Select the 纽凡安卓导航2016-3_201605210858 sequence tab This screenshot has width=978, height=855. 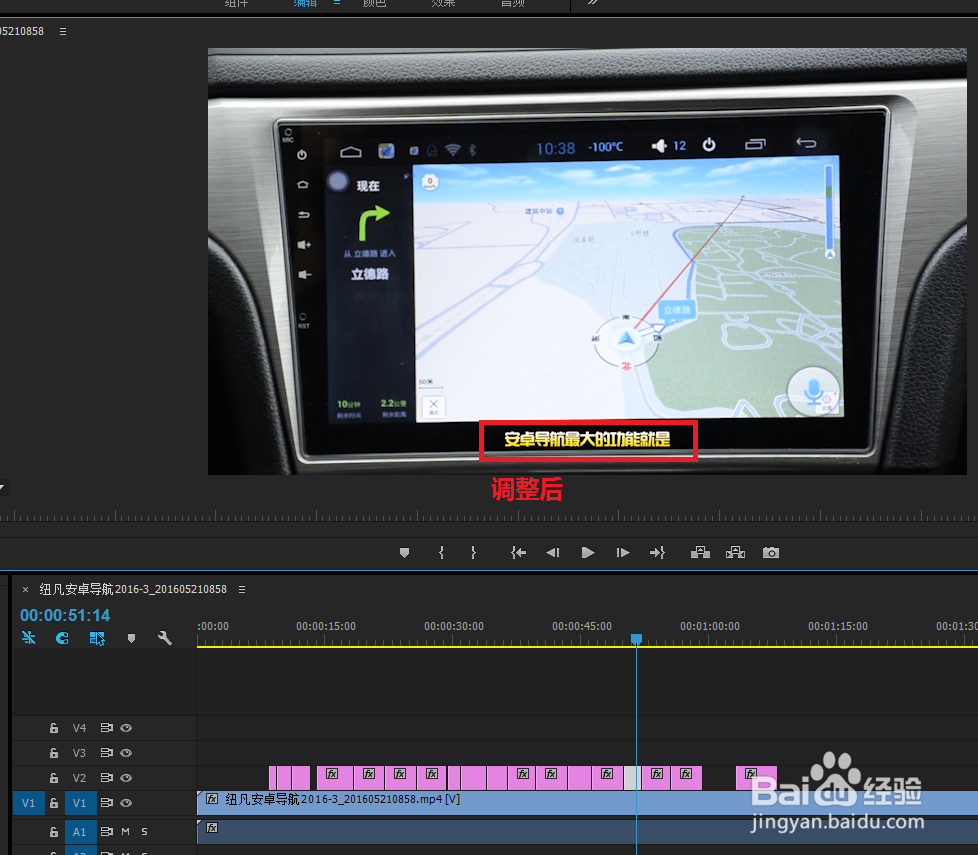[133, 589]
